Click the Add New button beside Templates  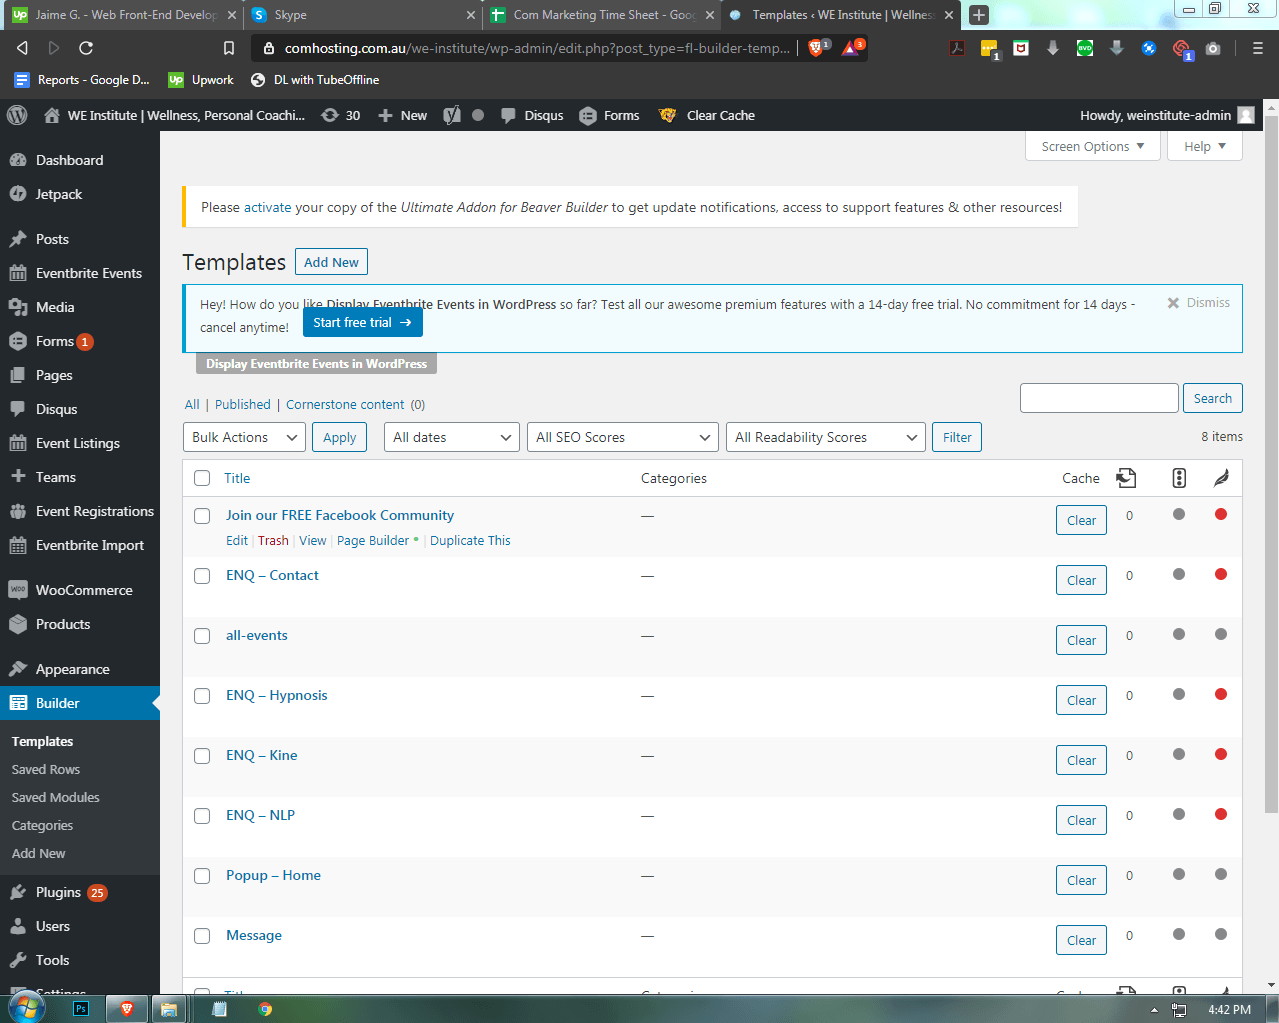click(x=331, y=262)
